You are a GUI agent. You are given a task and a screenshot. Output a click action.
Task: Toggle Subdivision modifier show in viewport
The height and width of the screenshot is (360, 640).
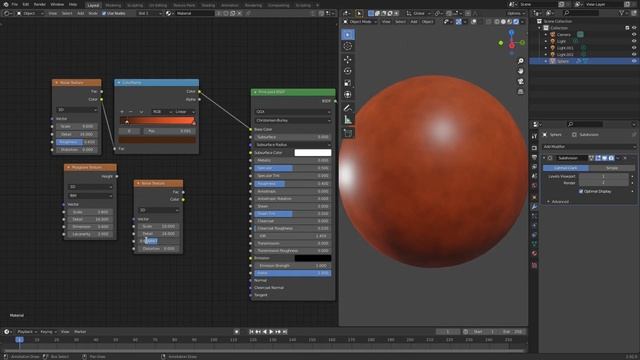point(604,158)
